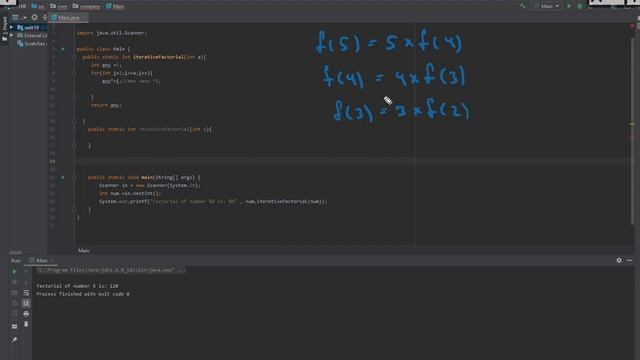Screen dimensions: 640x360
Task: Open the Project tool window sidebar tab
Action: click(4, 29)
